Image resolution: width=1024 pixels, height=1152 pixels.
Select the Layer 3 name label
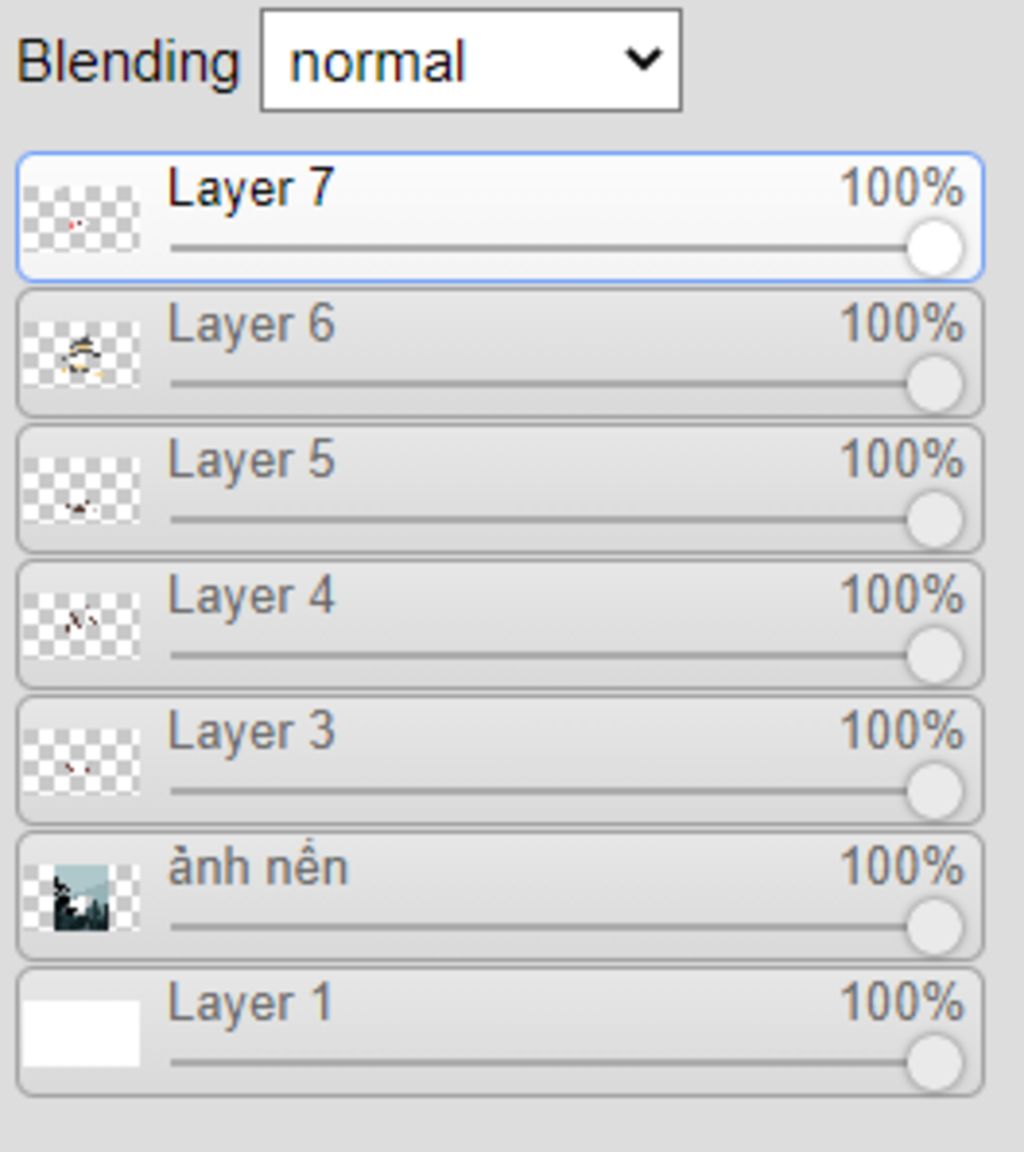click(x=251, y=732)
